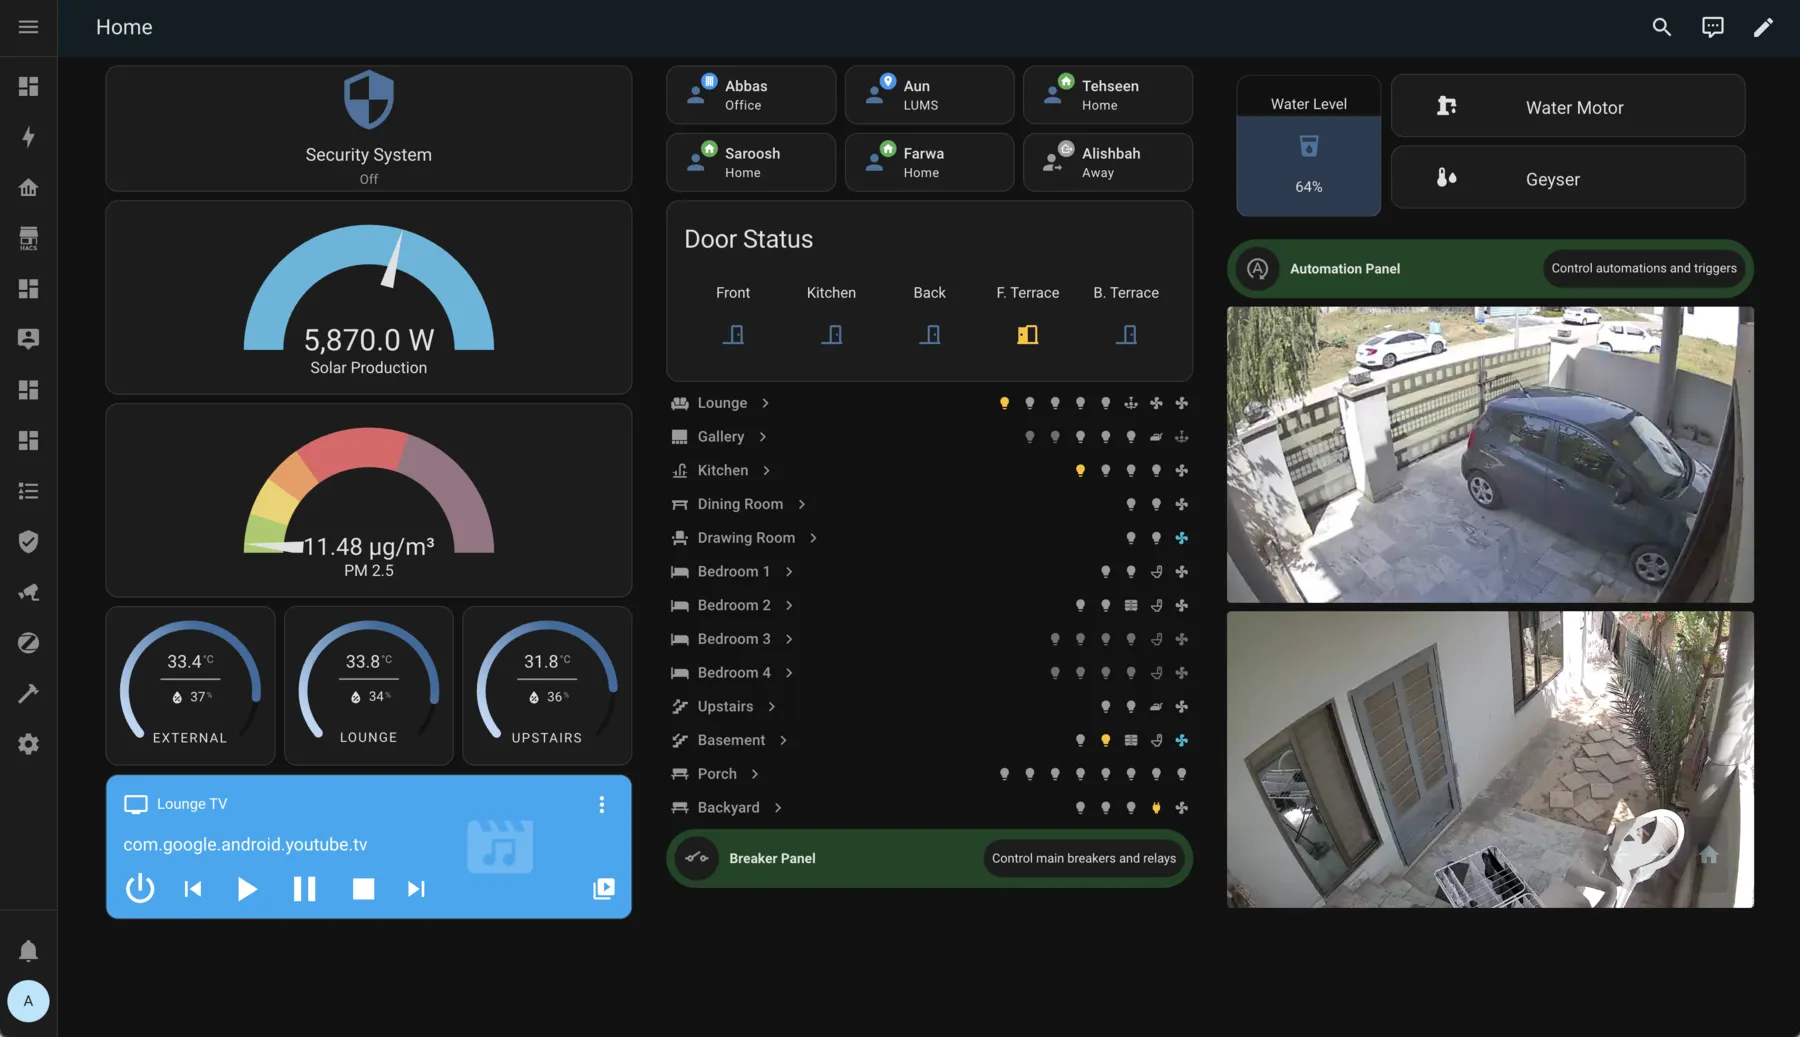Screen dimensions: 1800x1037
Task: Click the search icon in header
Action: coord(1661,27)
